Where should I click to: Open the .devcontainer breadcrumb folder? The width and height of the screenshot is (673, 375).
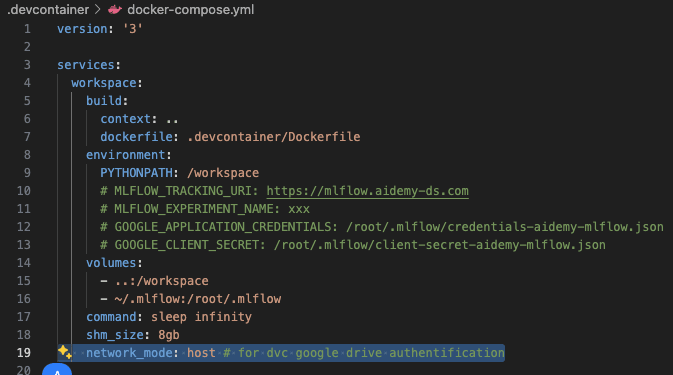pyautogui.click(x=49, y=9)
